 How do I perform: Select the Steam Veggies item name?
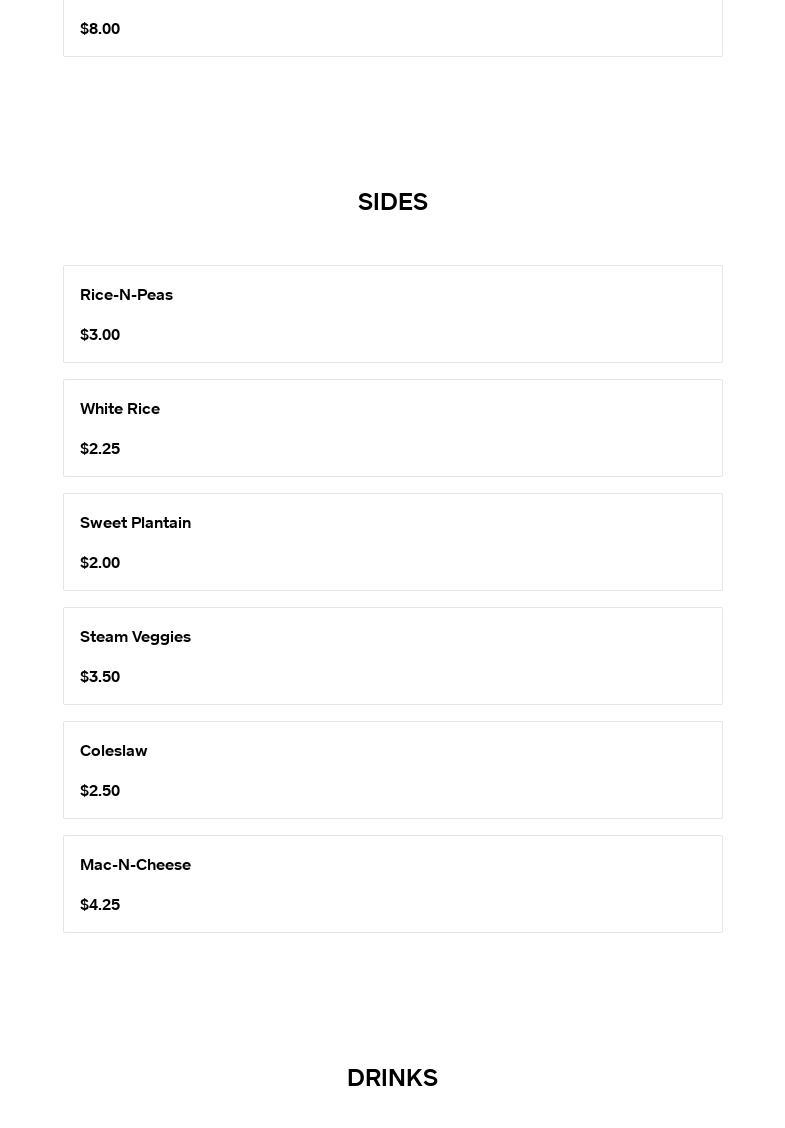(x=135, y=637)
